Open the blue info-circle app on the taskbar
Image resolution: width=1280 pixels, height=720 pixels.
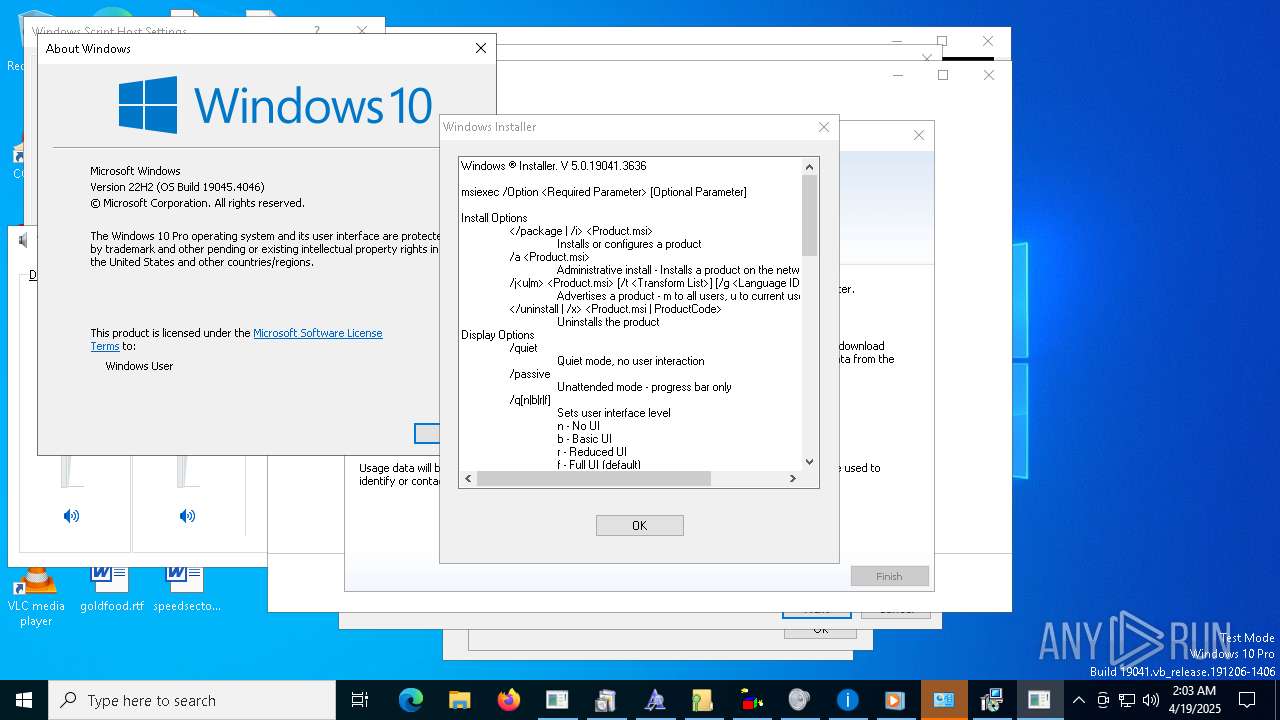pos(847,700)
